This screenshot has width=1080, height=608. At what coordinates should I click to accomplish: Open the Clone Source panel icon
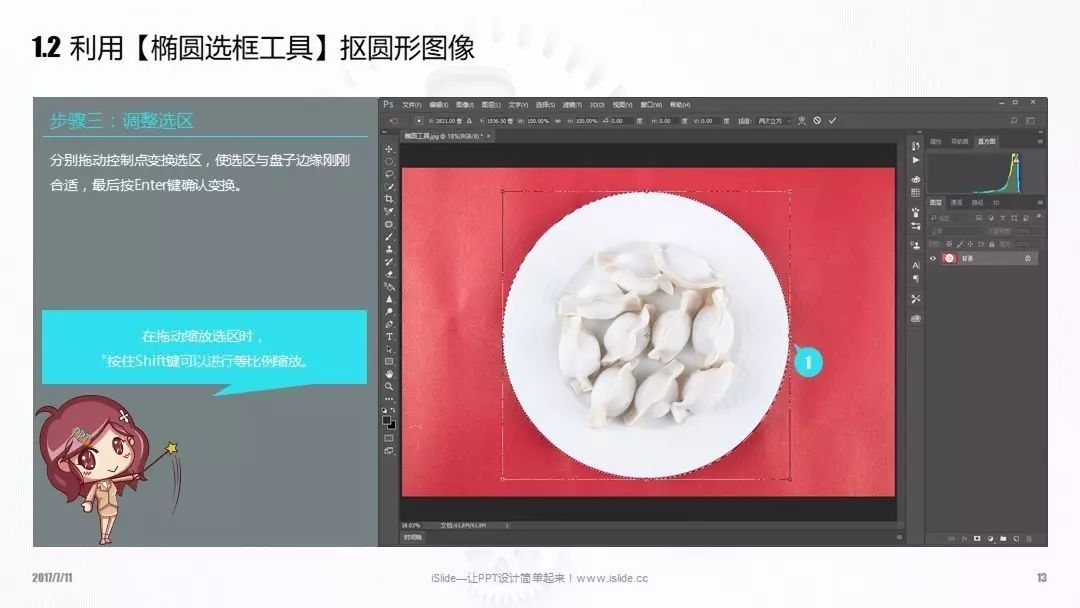pos(915,245)
